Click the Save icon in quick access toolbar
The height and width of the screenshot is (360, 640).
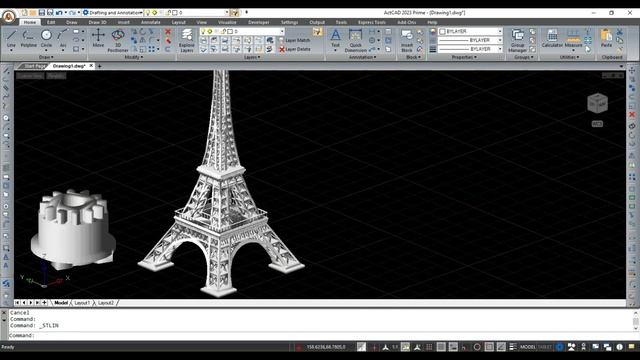42,13
